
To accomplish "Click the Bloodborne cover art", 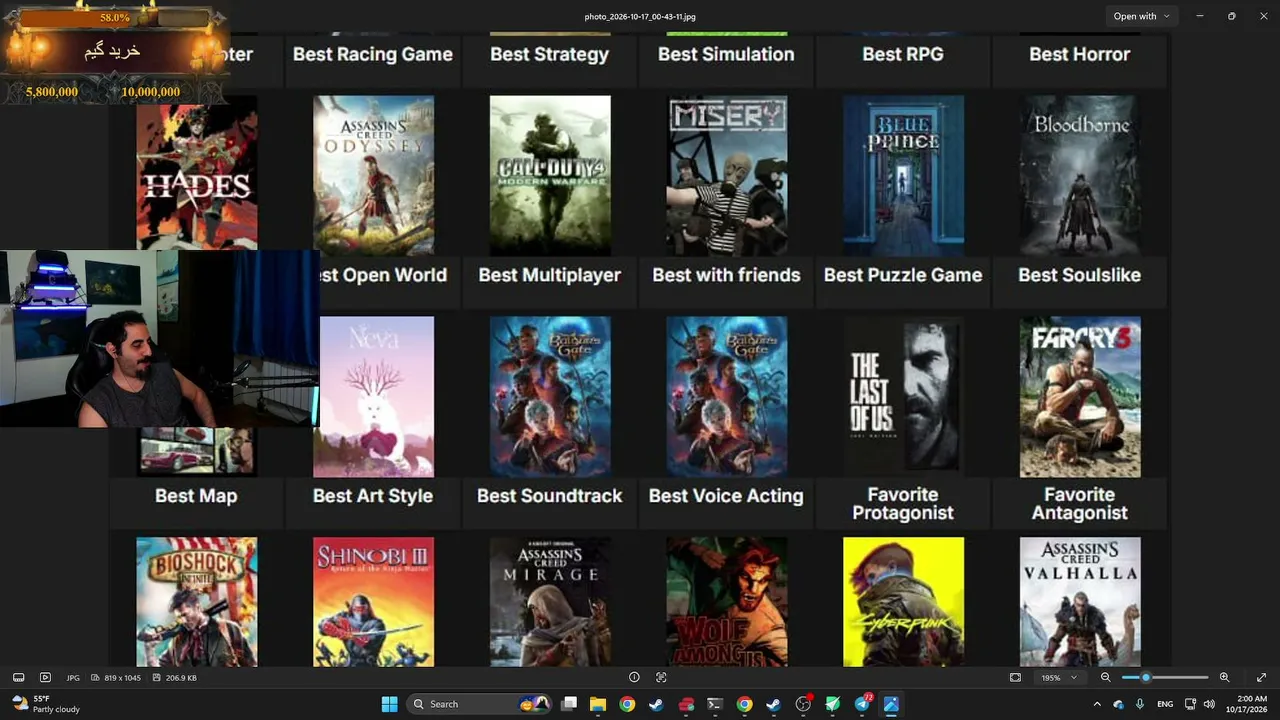I will point(1080,175).
